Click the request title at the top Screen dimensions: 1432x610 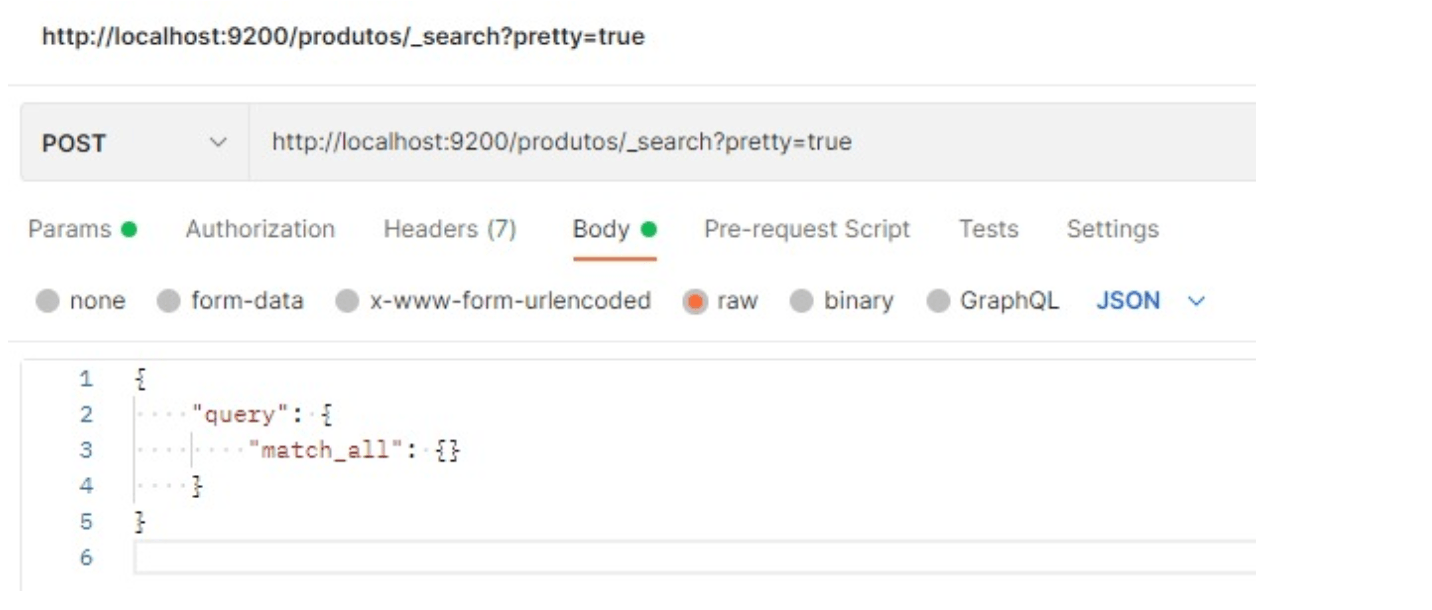click(x=342, y=37)
